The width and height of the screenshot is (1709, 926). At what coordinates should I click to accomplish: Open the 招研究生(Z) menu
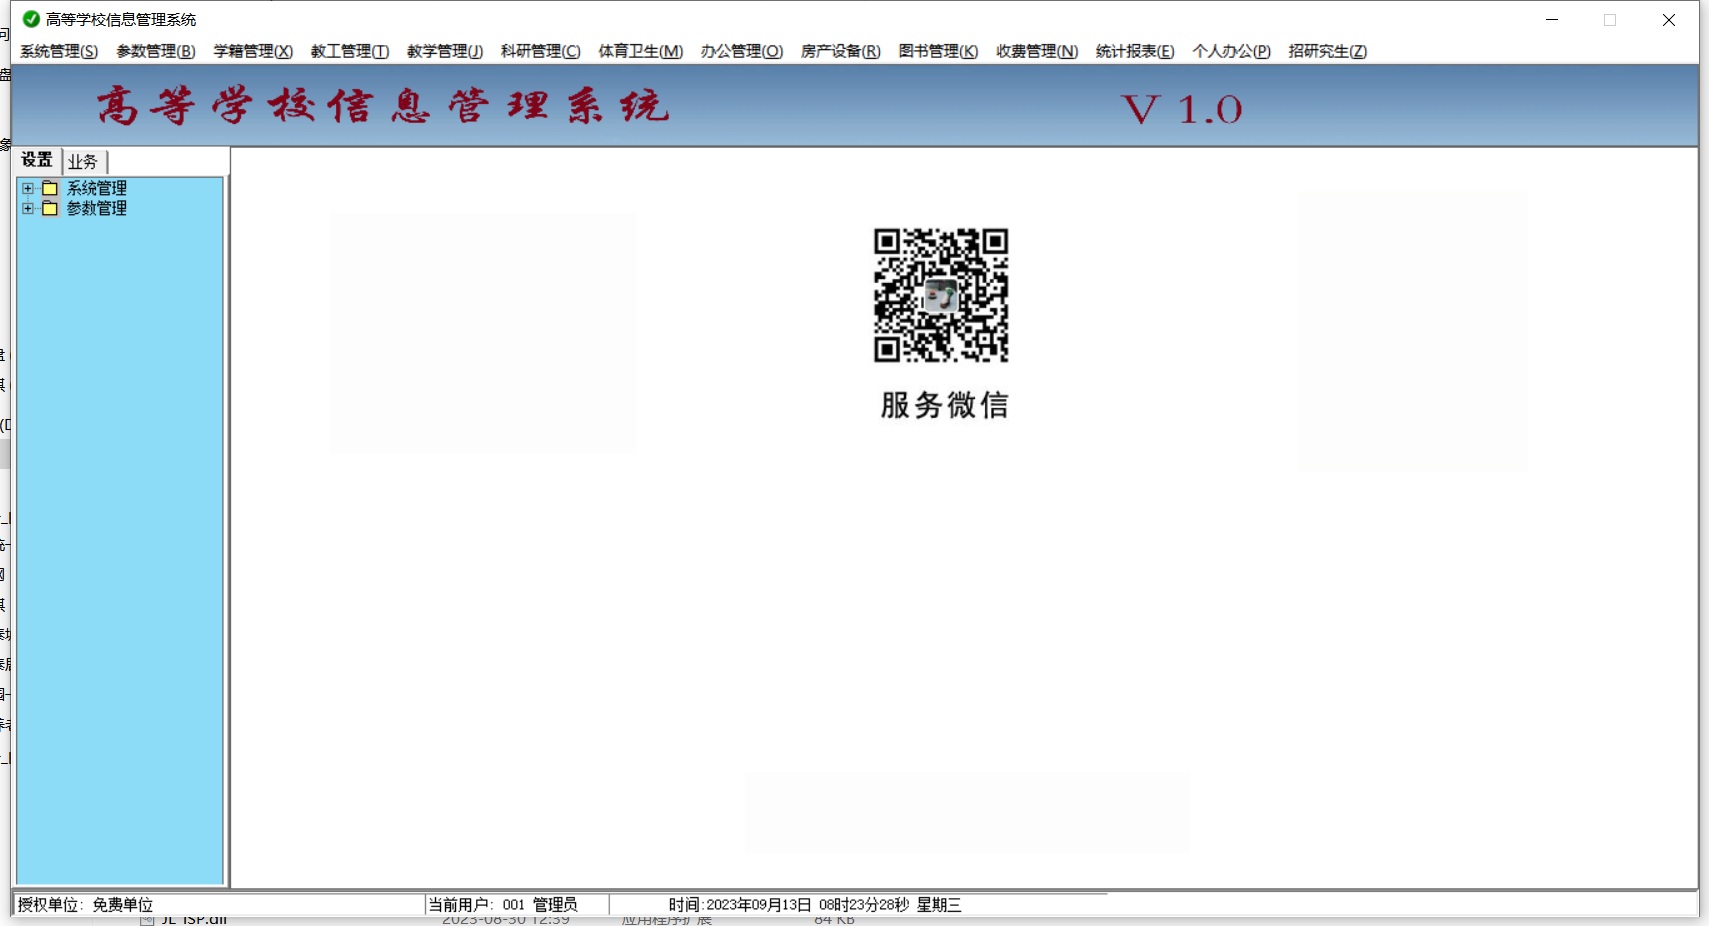[x=1327, y=51]
